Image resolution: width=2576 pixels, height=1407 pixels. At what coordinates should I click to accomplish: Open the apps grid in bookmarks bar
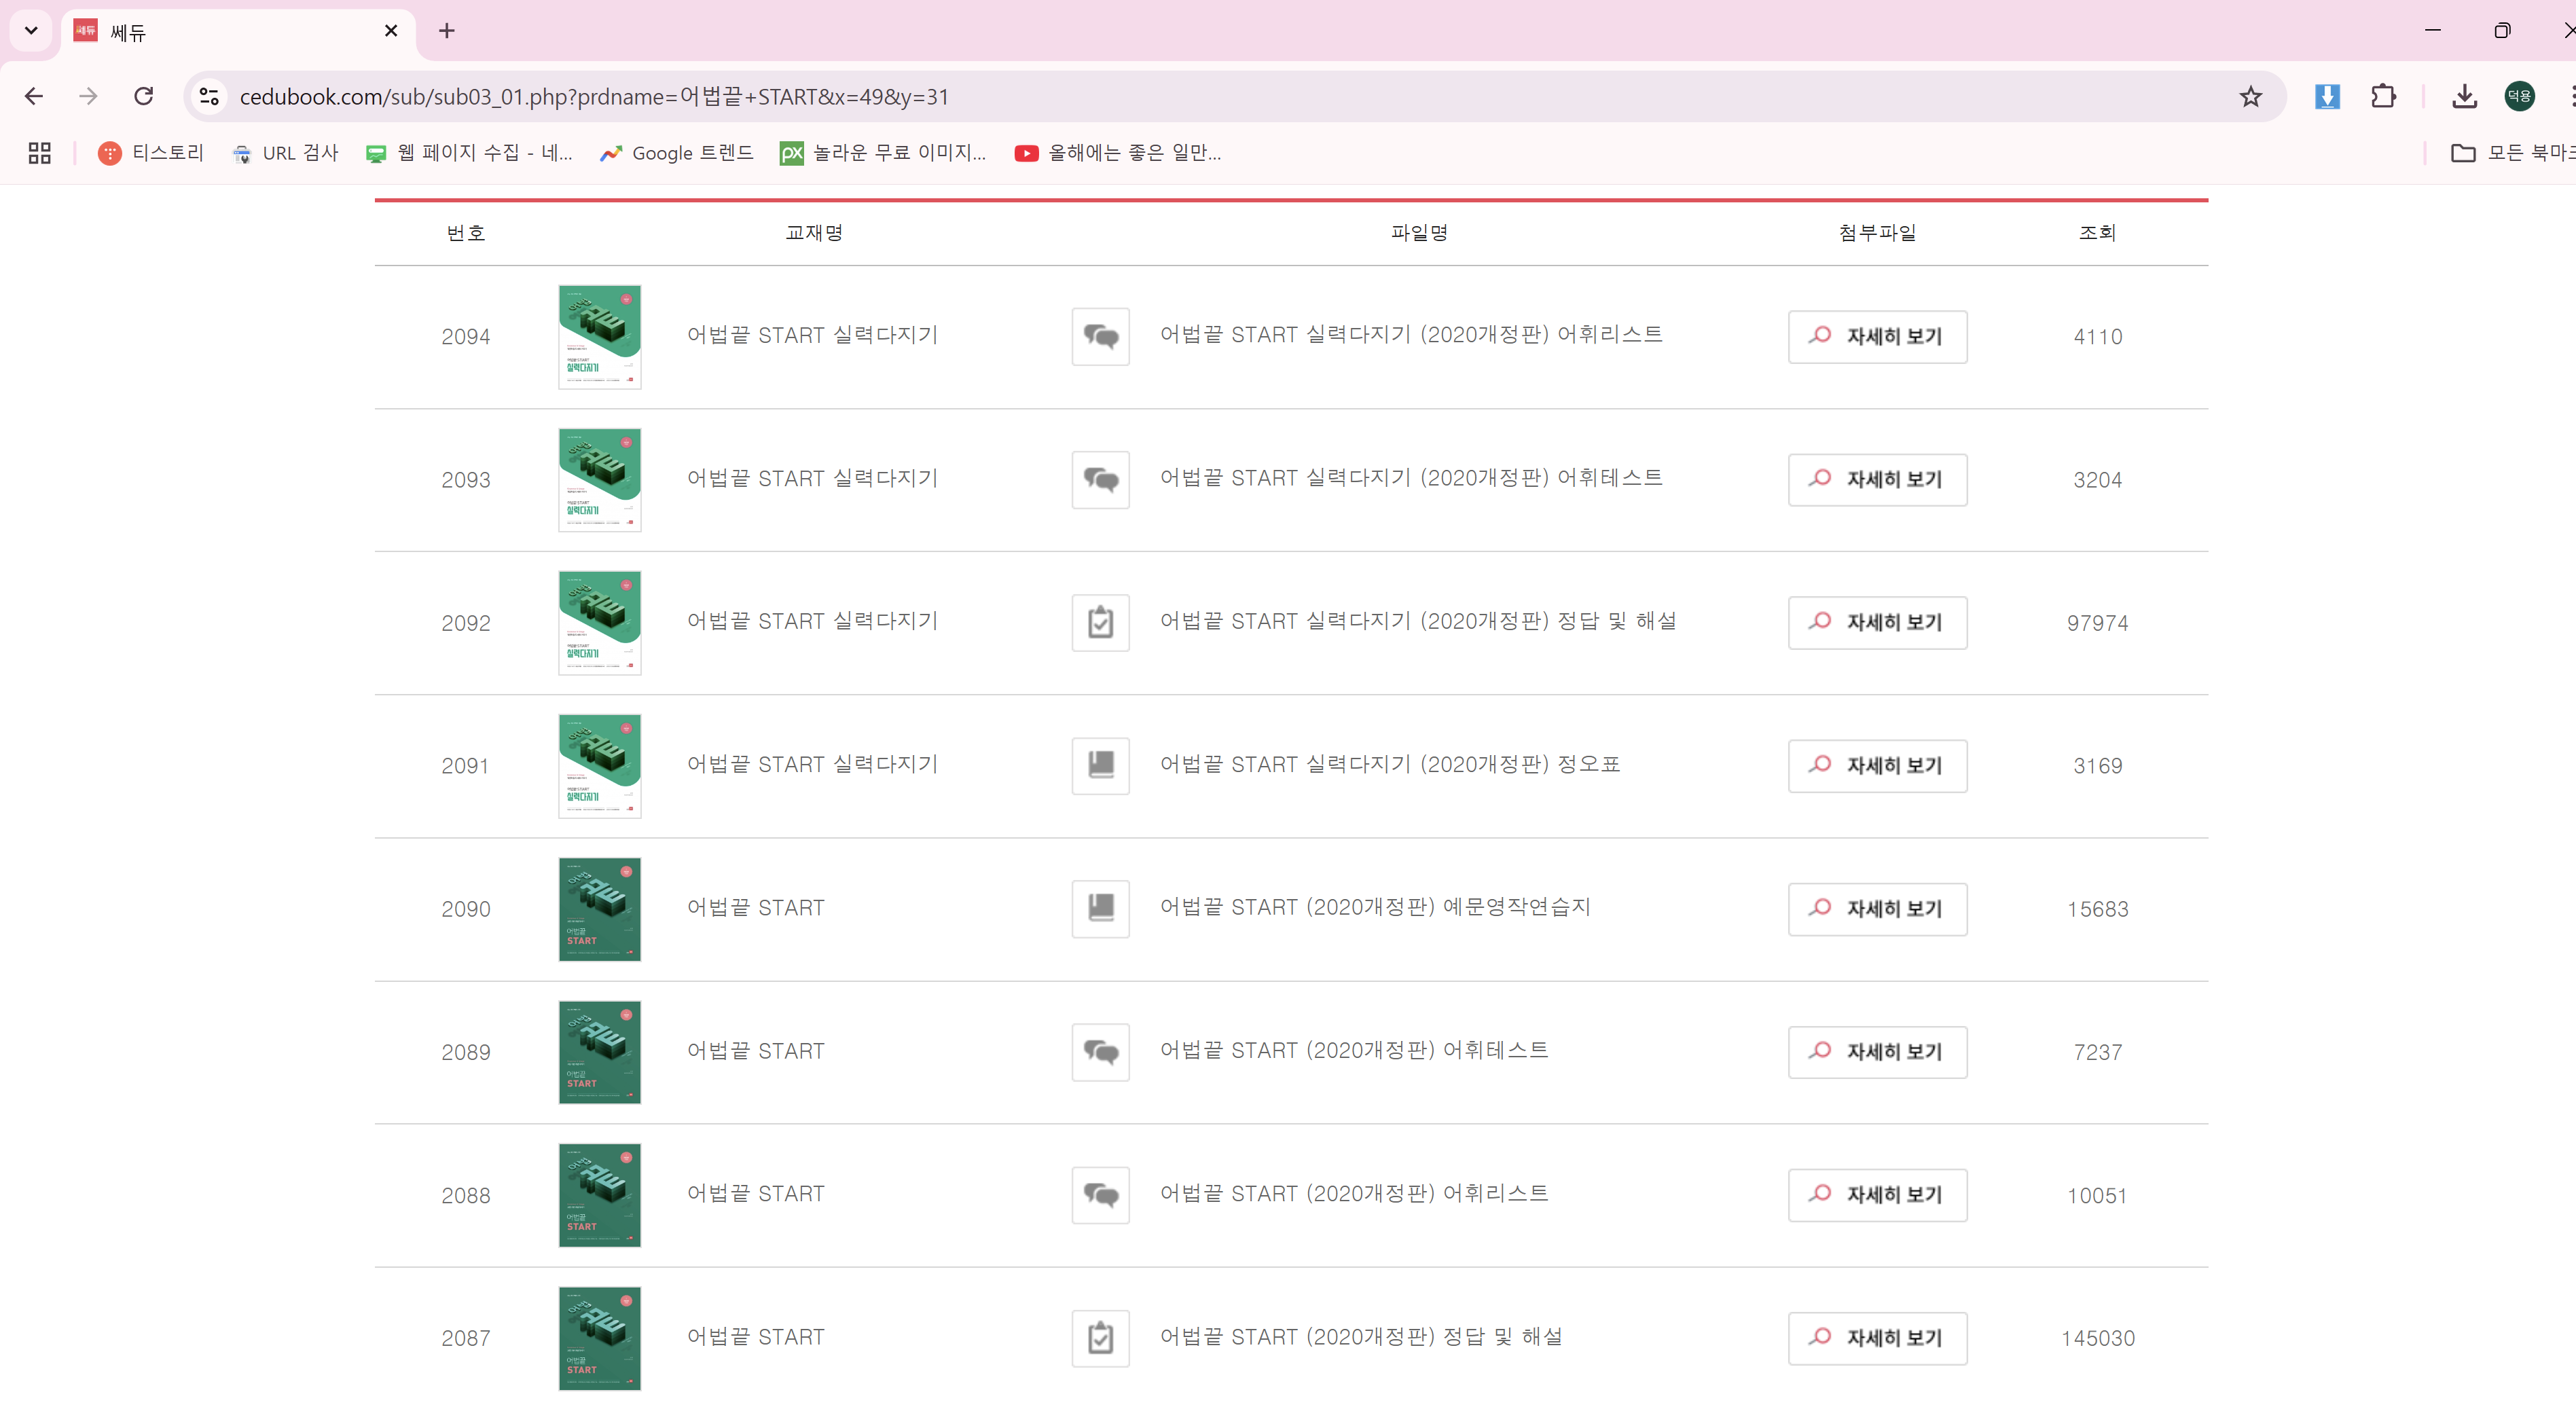coord(39,152)
